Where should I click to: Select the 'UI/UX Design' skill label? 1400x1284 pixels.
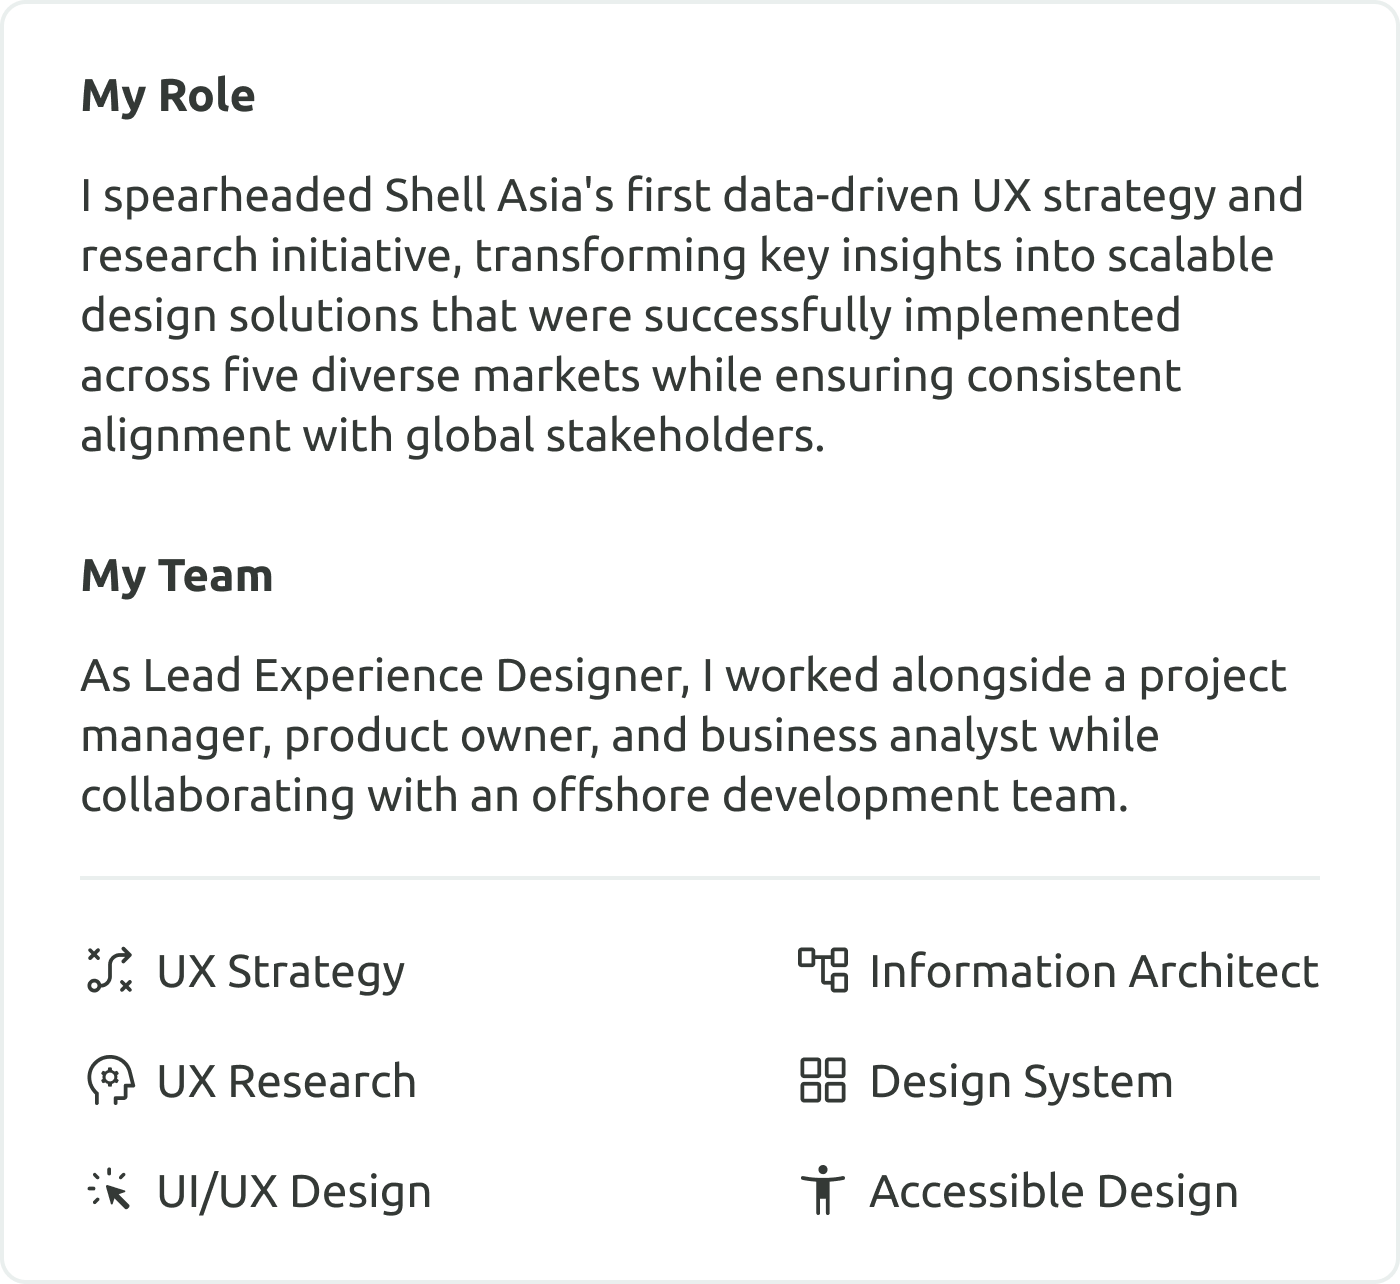pyautogui.click(x=294, y=1191)
